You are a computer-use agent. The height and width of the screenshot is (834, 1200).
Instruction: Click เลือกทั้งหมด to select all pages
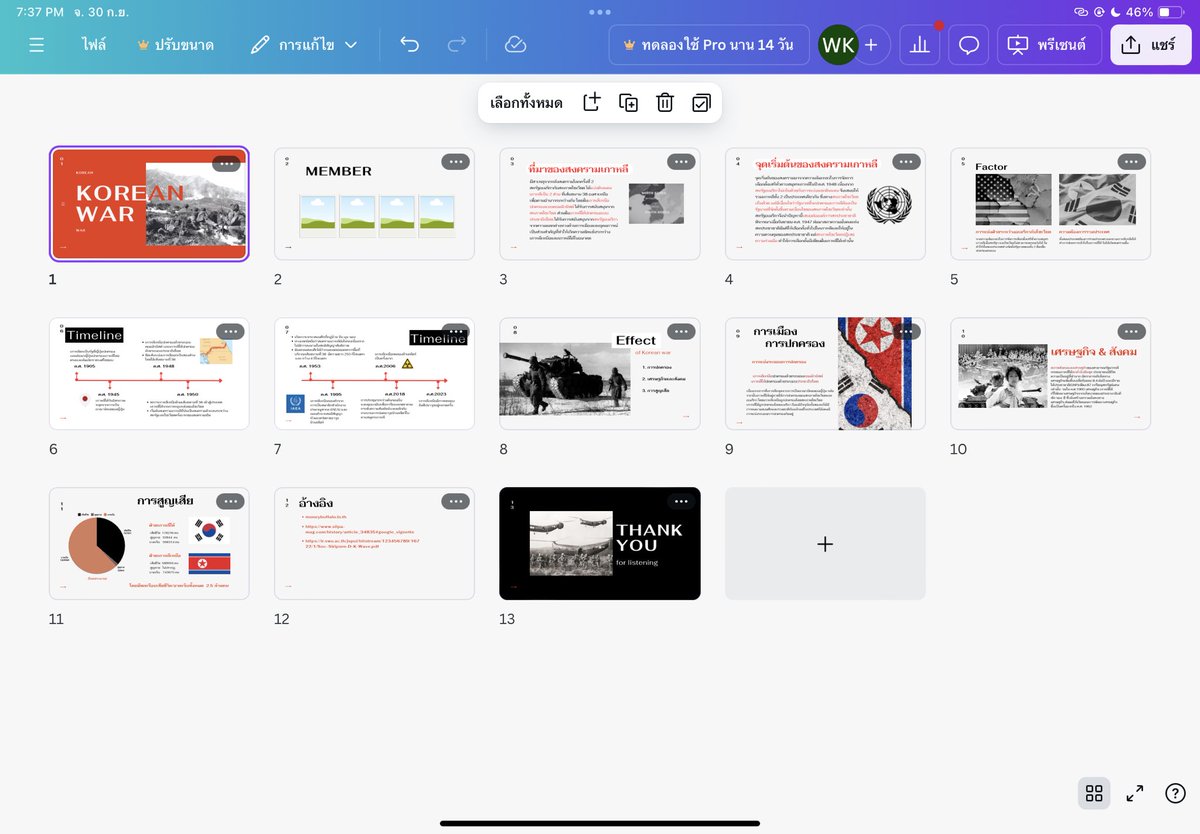[x=526, y=103]
